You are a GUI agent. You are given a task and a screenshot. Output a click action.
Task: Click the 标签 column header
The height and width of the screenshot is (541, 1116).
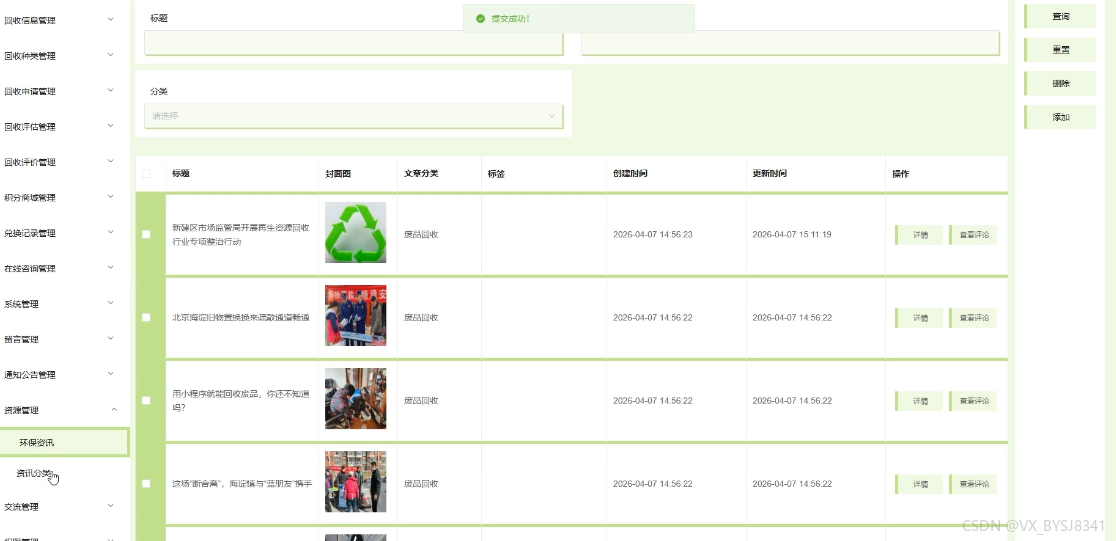point(497,174)
